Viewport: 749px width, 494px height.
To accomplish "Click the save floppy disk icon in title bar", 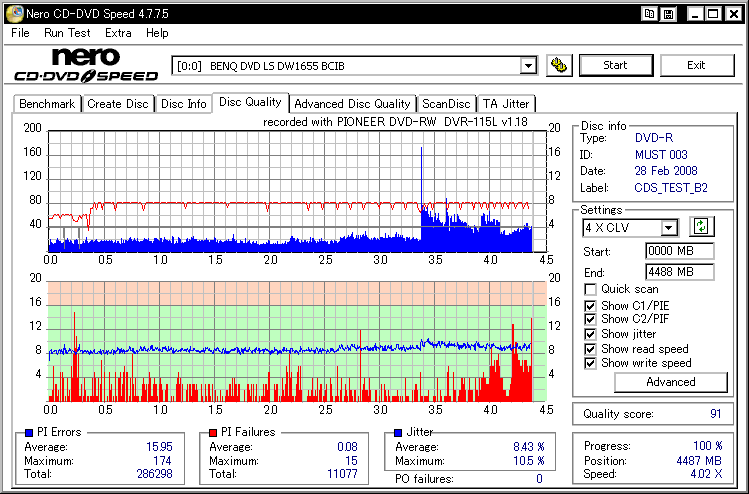I will (x=669, y=14).
